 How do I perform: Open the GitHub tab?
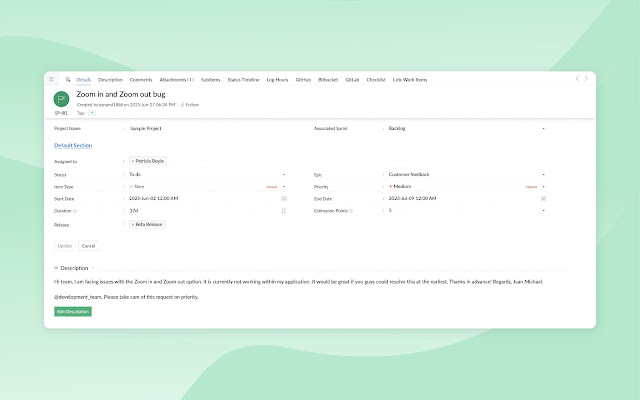pyautogui.click(x=303, y=80)
